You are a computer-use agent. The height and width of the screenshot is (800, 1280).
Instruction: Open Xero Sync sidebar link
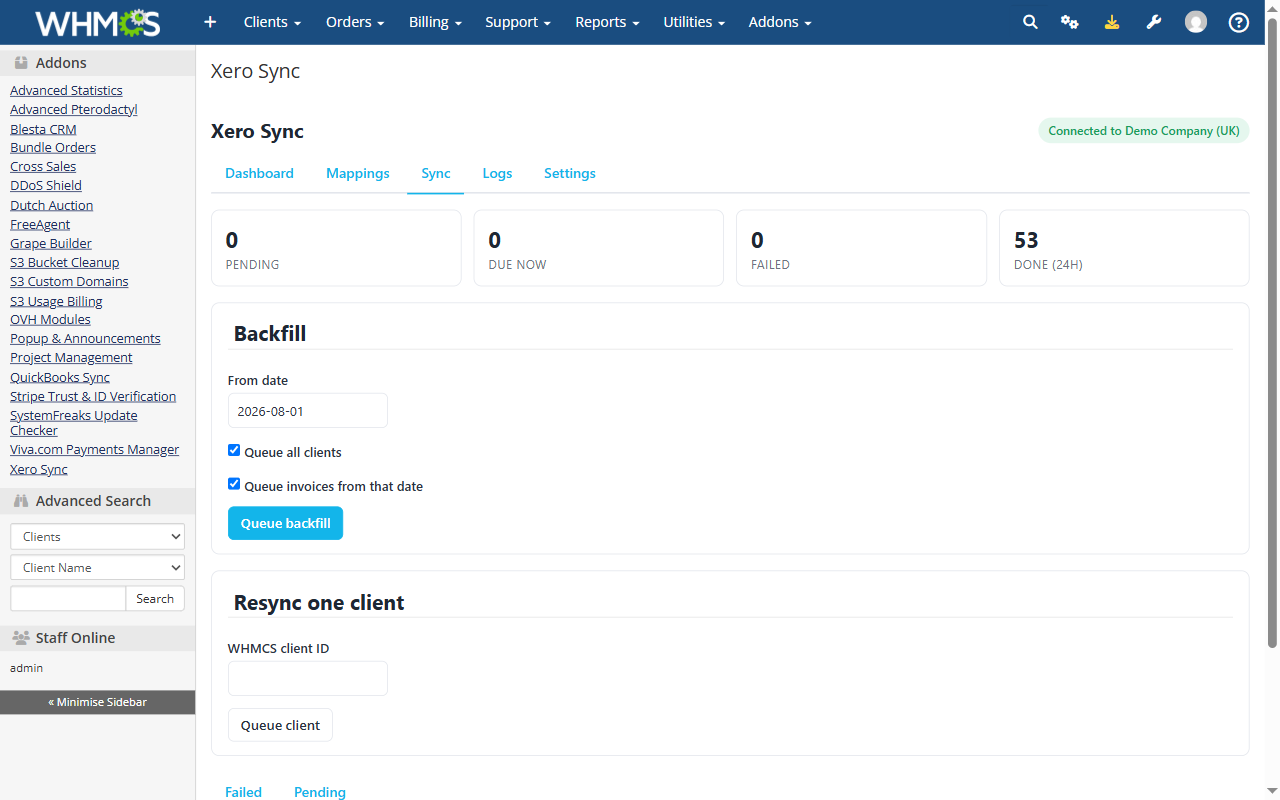(39, 469)
